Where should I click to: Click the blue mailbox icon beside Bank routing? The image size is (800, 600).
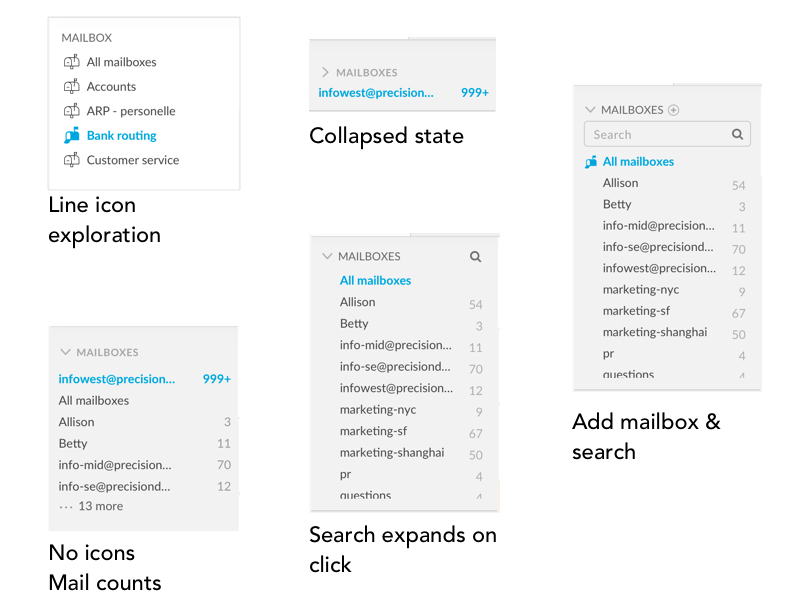(x=71, y=135)
